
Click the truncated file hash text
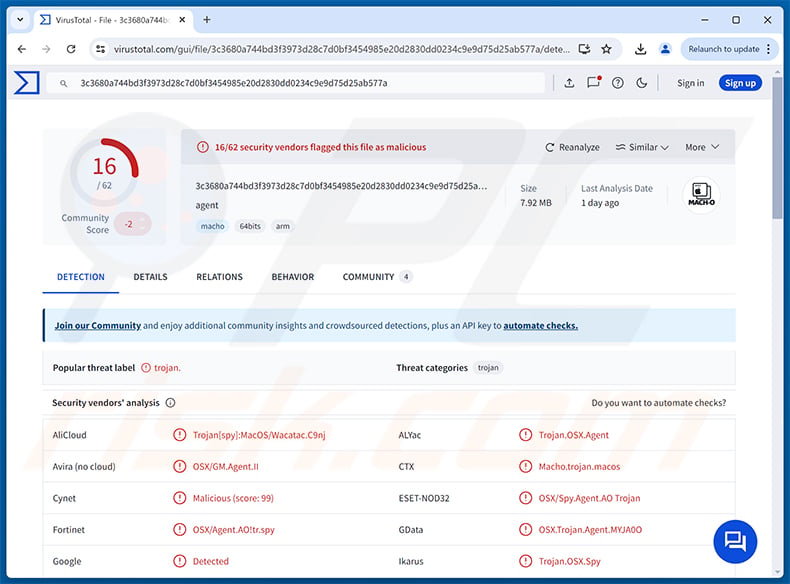point(341,186)
